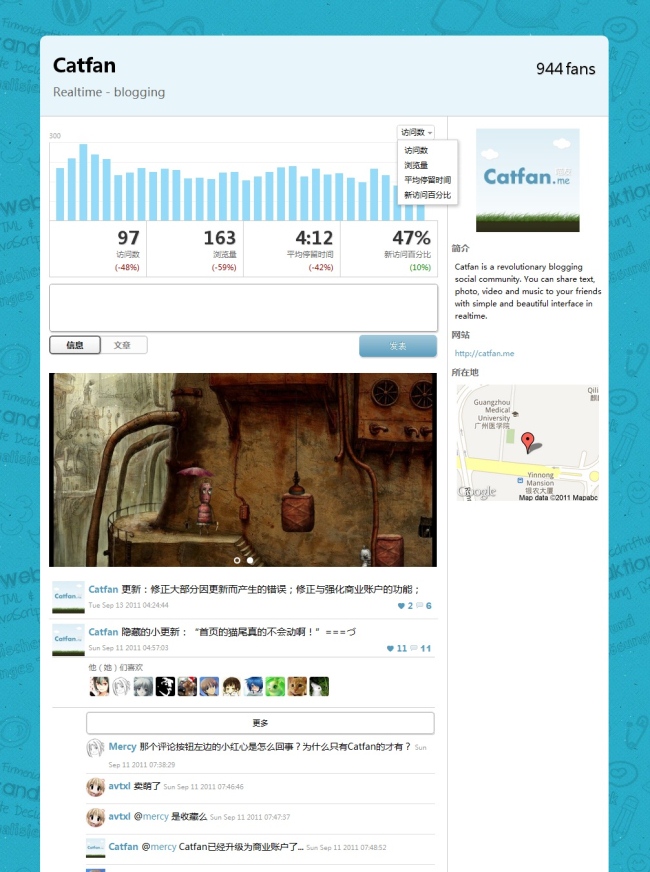This screenshot has height=872, width=650.
Task: Select 访问数 in the dropdown list
Action: (416, 150)
